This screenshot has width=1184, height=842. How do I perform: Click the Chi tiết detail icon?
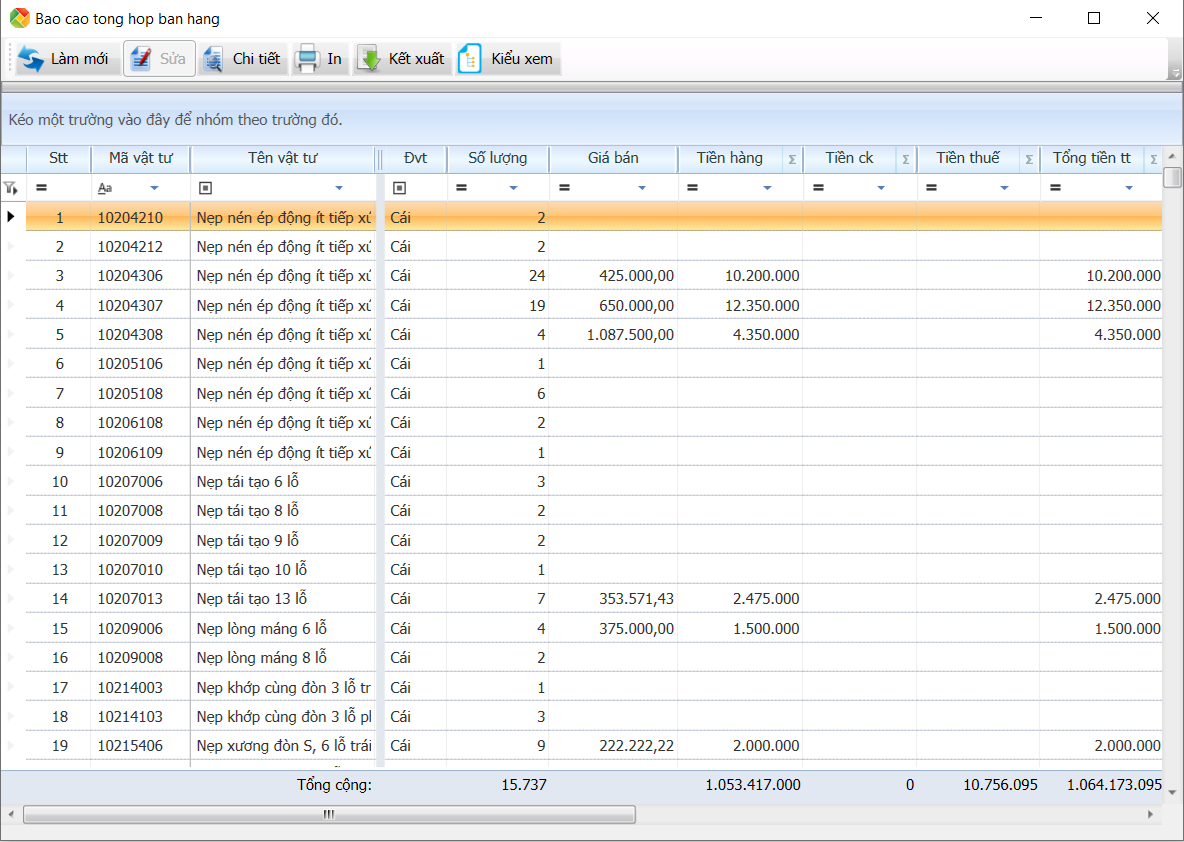tap(213, 59)
